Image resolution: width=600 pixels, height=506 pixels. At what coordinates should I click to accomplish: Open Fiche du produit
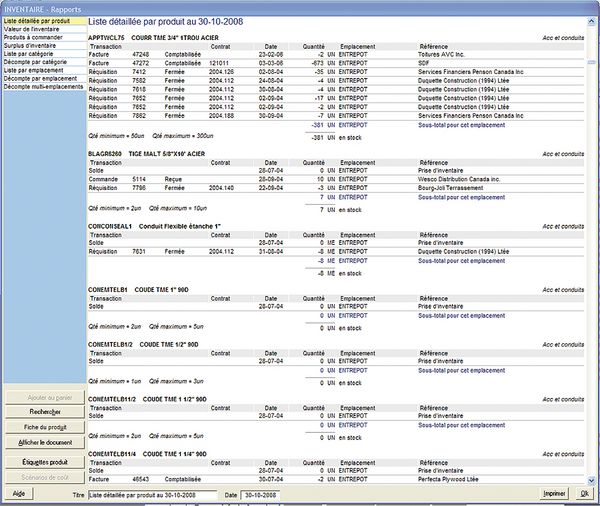coord(45,427)
